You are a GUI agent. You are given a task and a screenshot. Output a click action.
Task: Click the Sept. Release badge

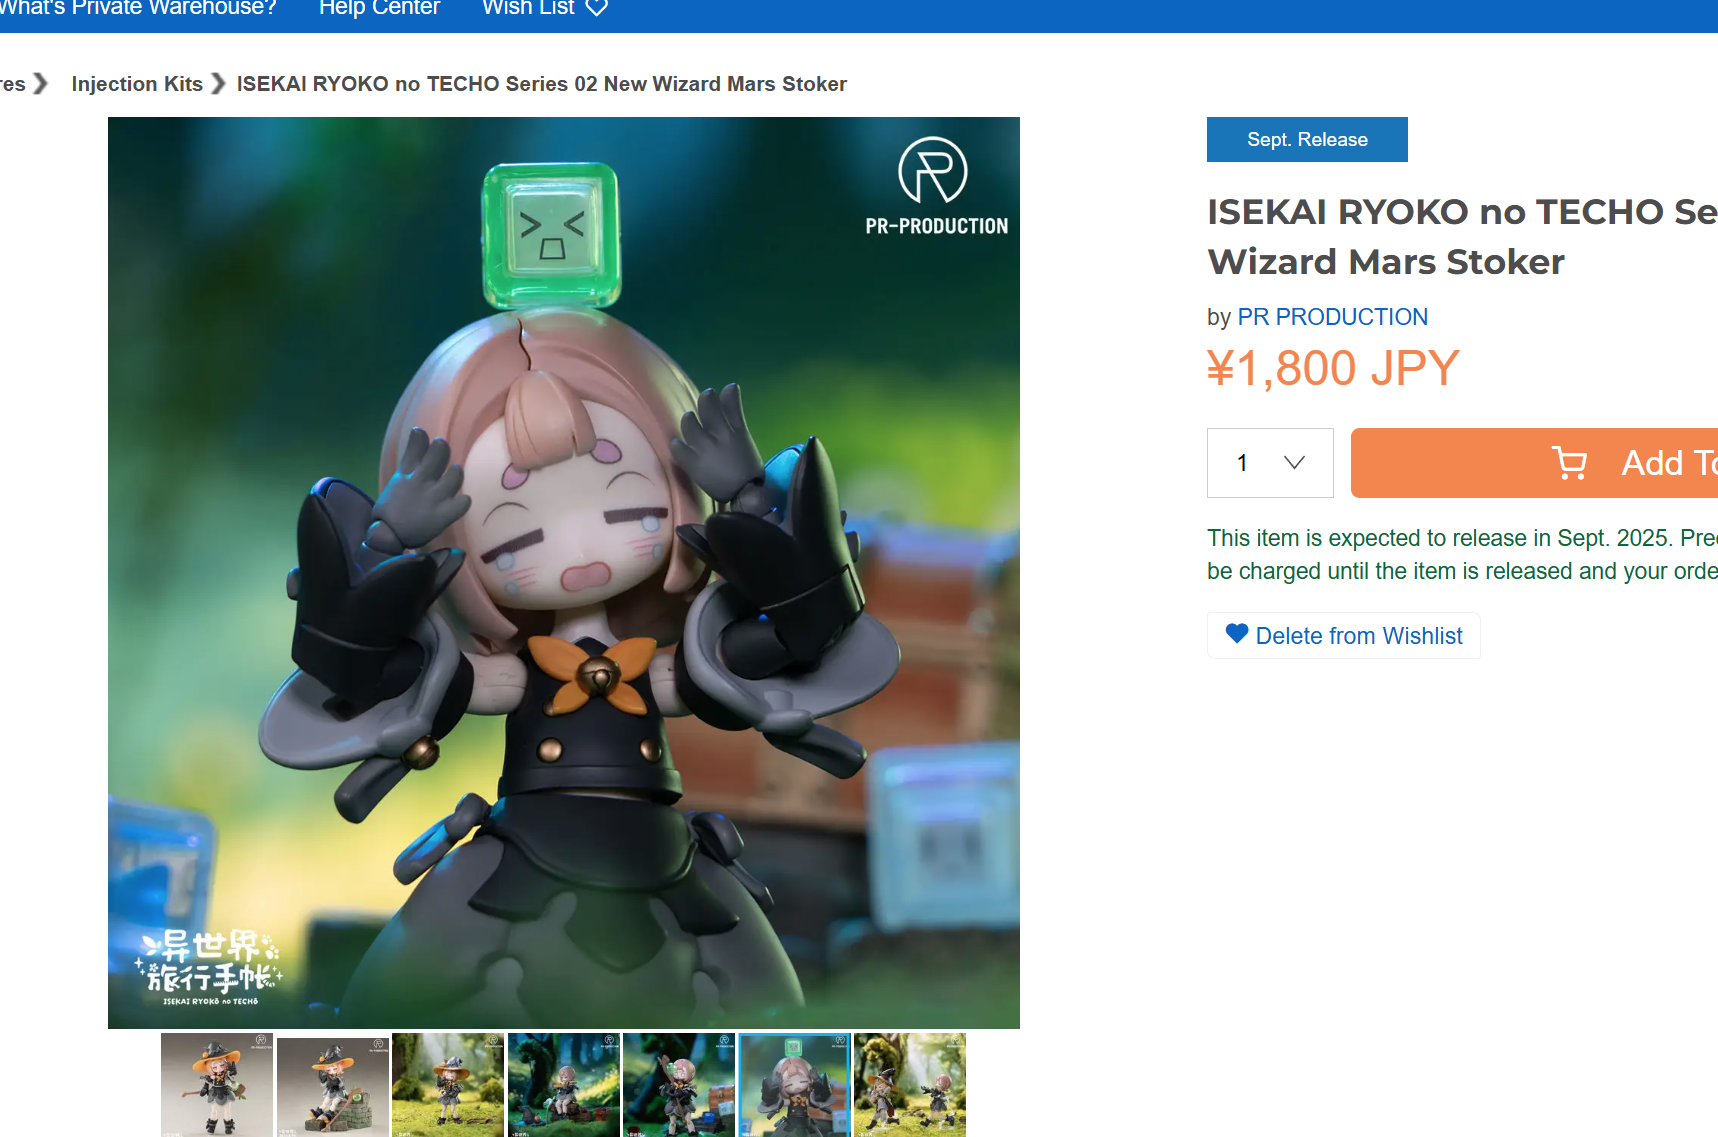coord(1307,140)
